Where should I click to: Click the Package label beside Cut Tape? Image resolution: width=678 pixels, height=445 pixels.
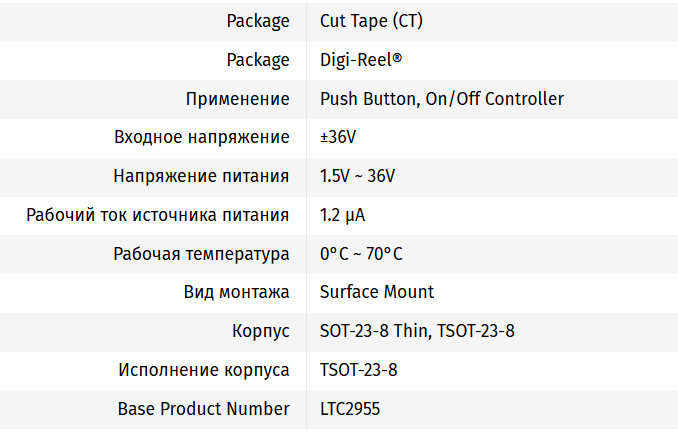[258, 21]
